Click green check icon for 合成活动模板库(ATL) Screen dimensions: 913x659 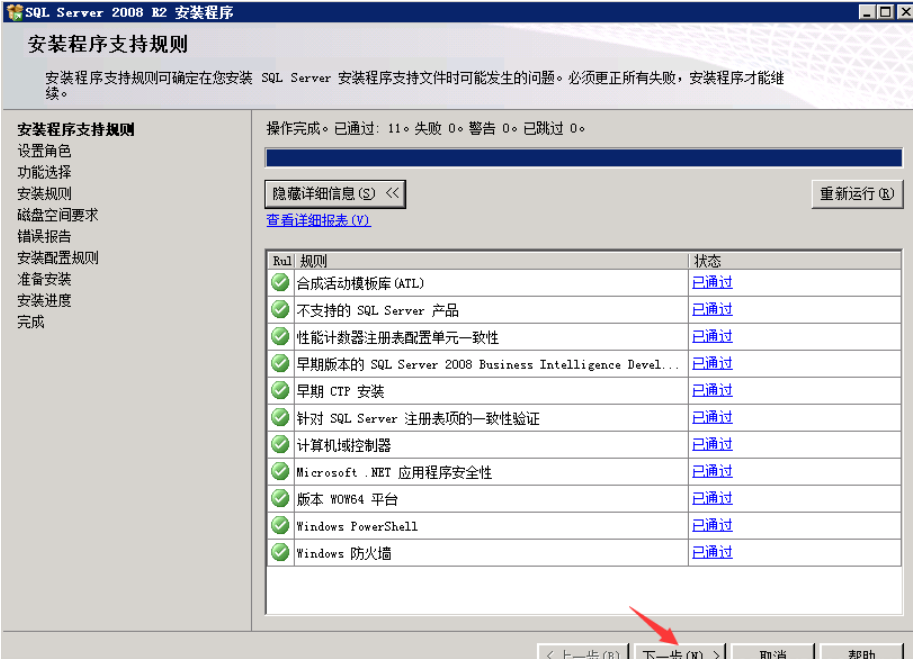pyautogui.click(x=280, y=282)
